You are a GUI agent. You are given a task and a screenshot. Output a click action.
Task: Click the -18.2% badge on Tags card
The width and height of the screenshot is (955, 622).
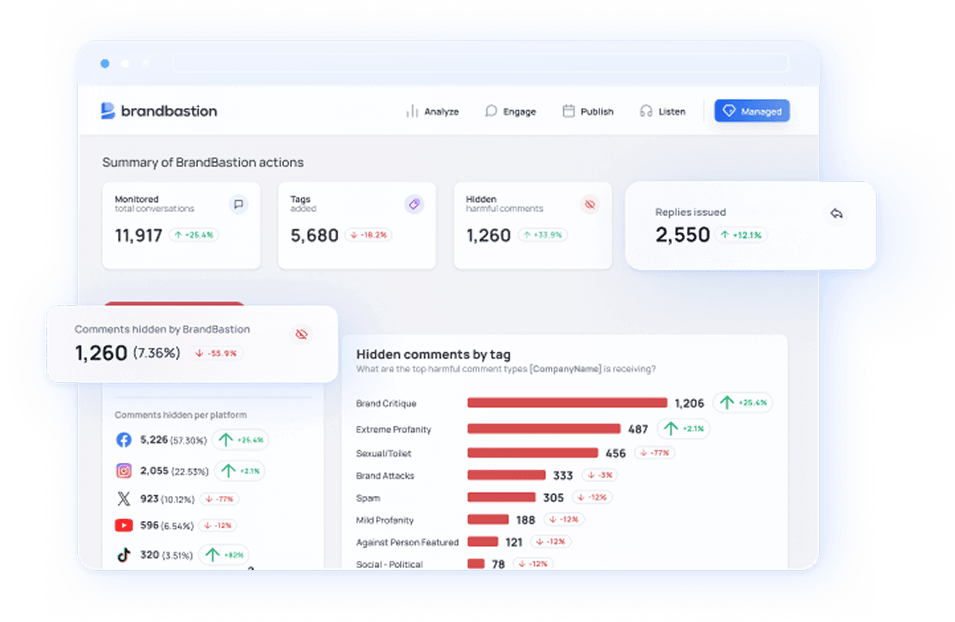pos(368,235)
